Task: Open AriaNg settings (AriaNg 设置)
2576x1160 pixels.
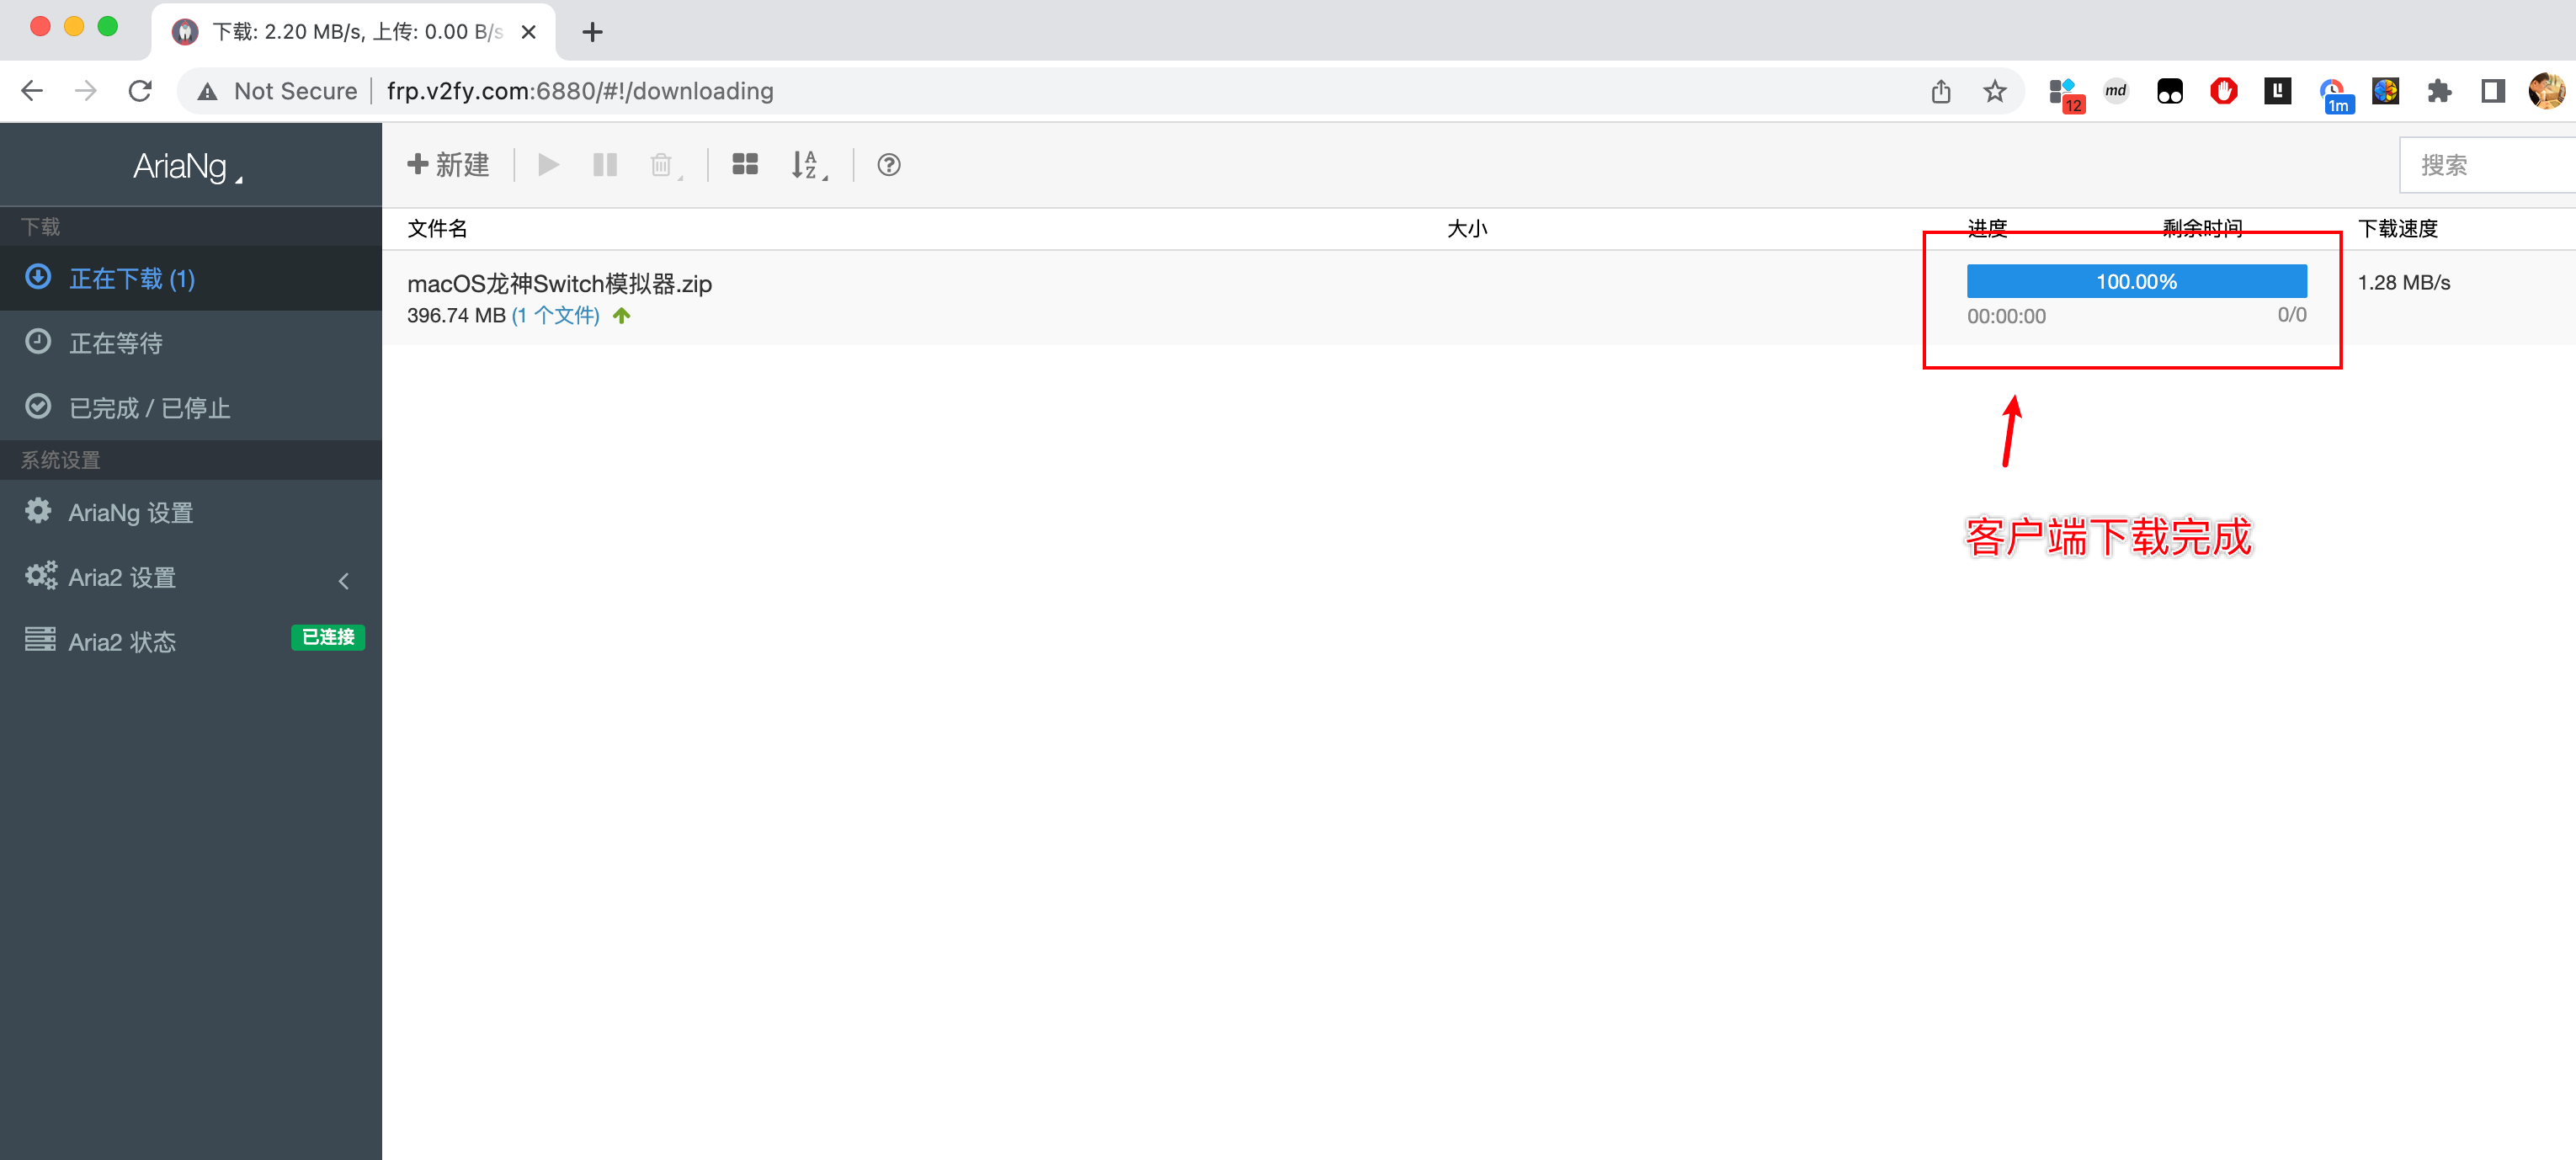Action: (x=130, y=513)
